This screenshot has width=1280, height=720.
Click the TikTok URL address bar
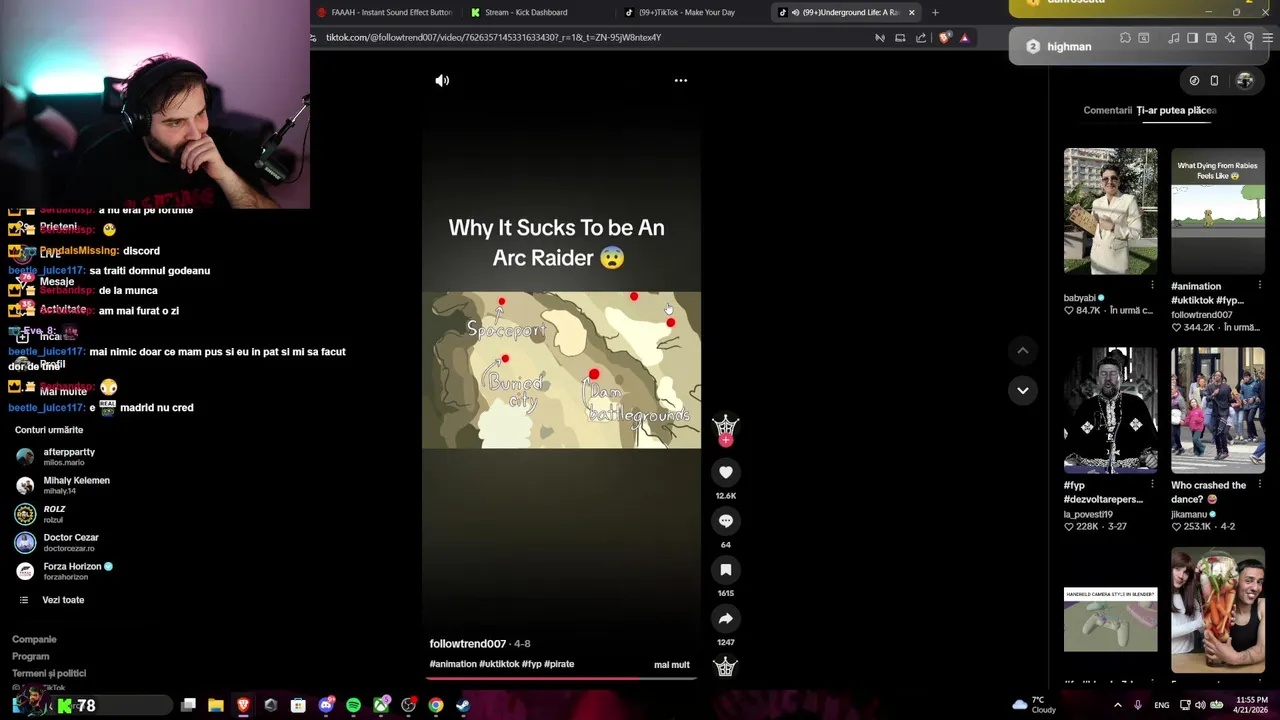click(590, 37)
